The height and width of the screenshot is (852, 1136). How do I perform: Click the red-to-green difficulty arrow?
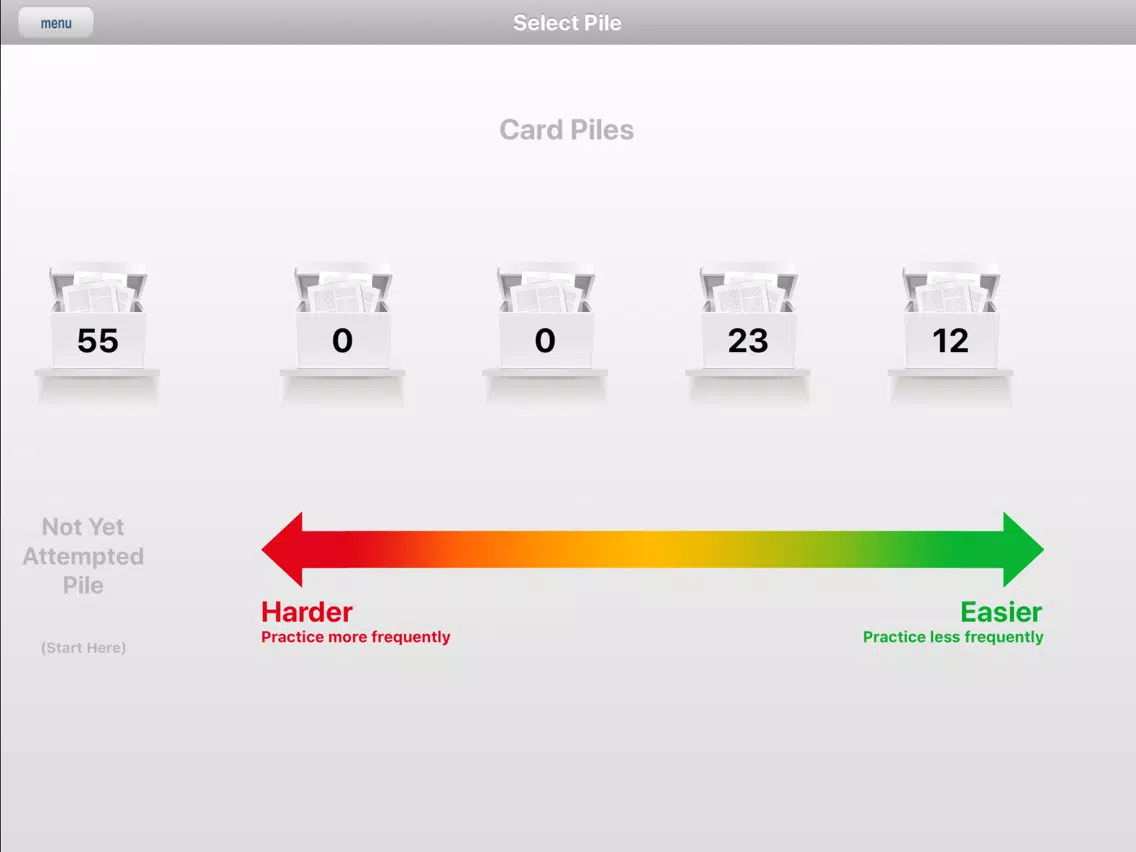pyautogui.click(x=652, y=549)
